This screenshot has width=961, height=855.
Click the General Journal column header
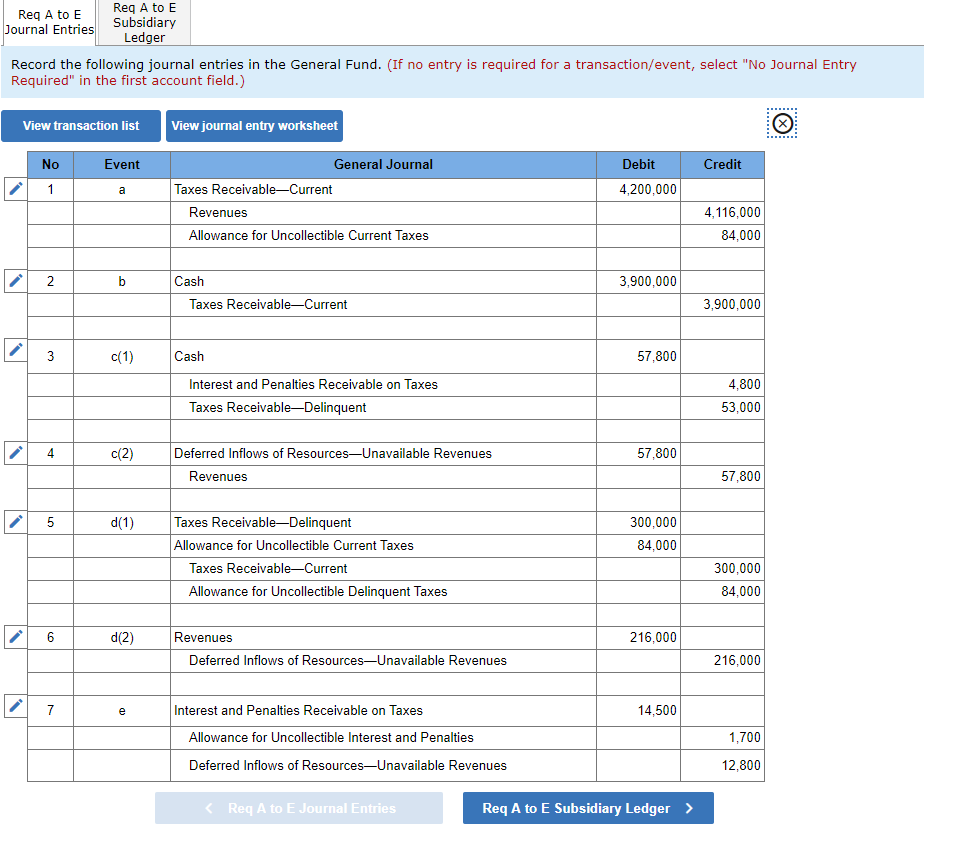(x=383, y=164)
